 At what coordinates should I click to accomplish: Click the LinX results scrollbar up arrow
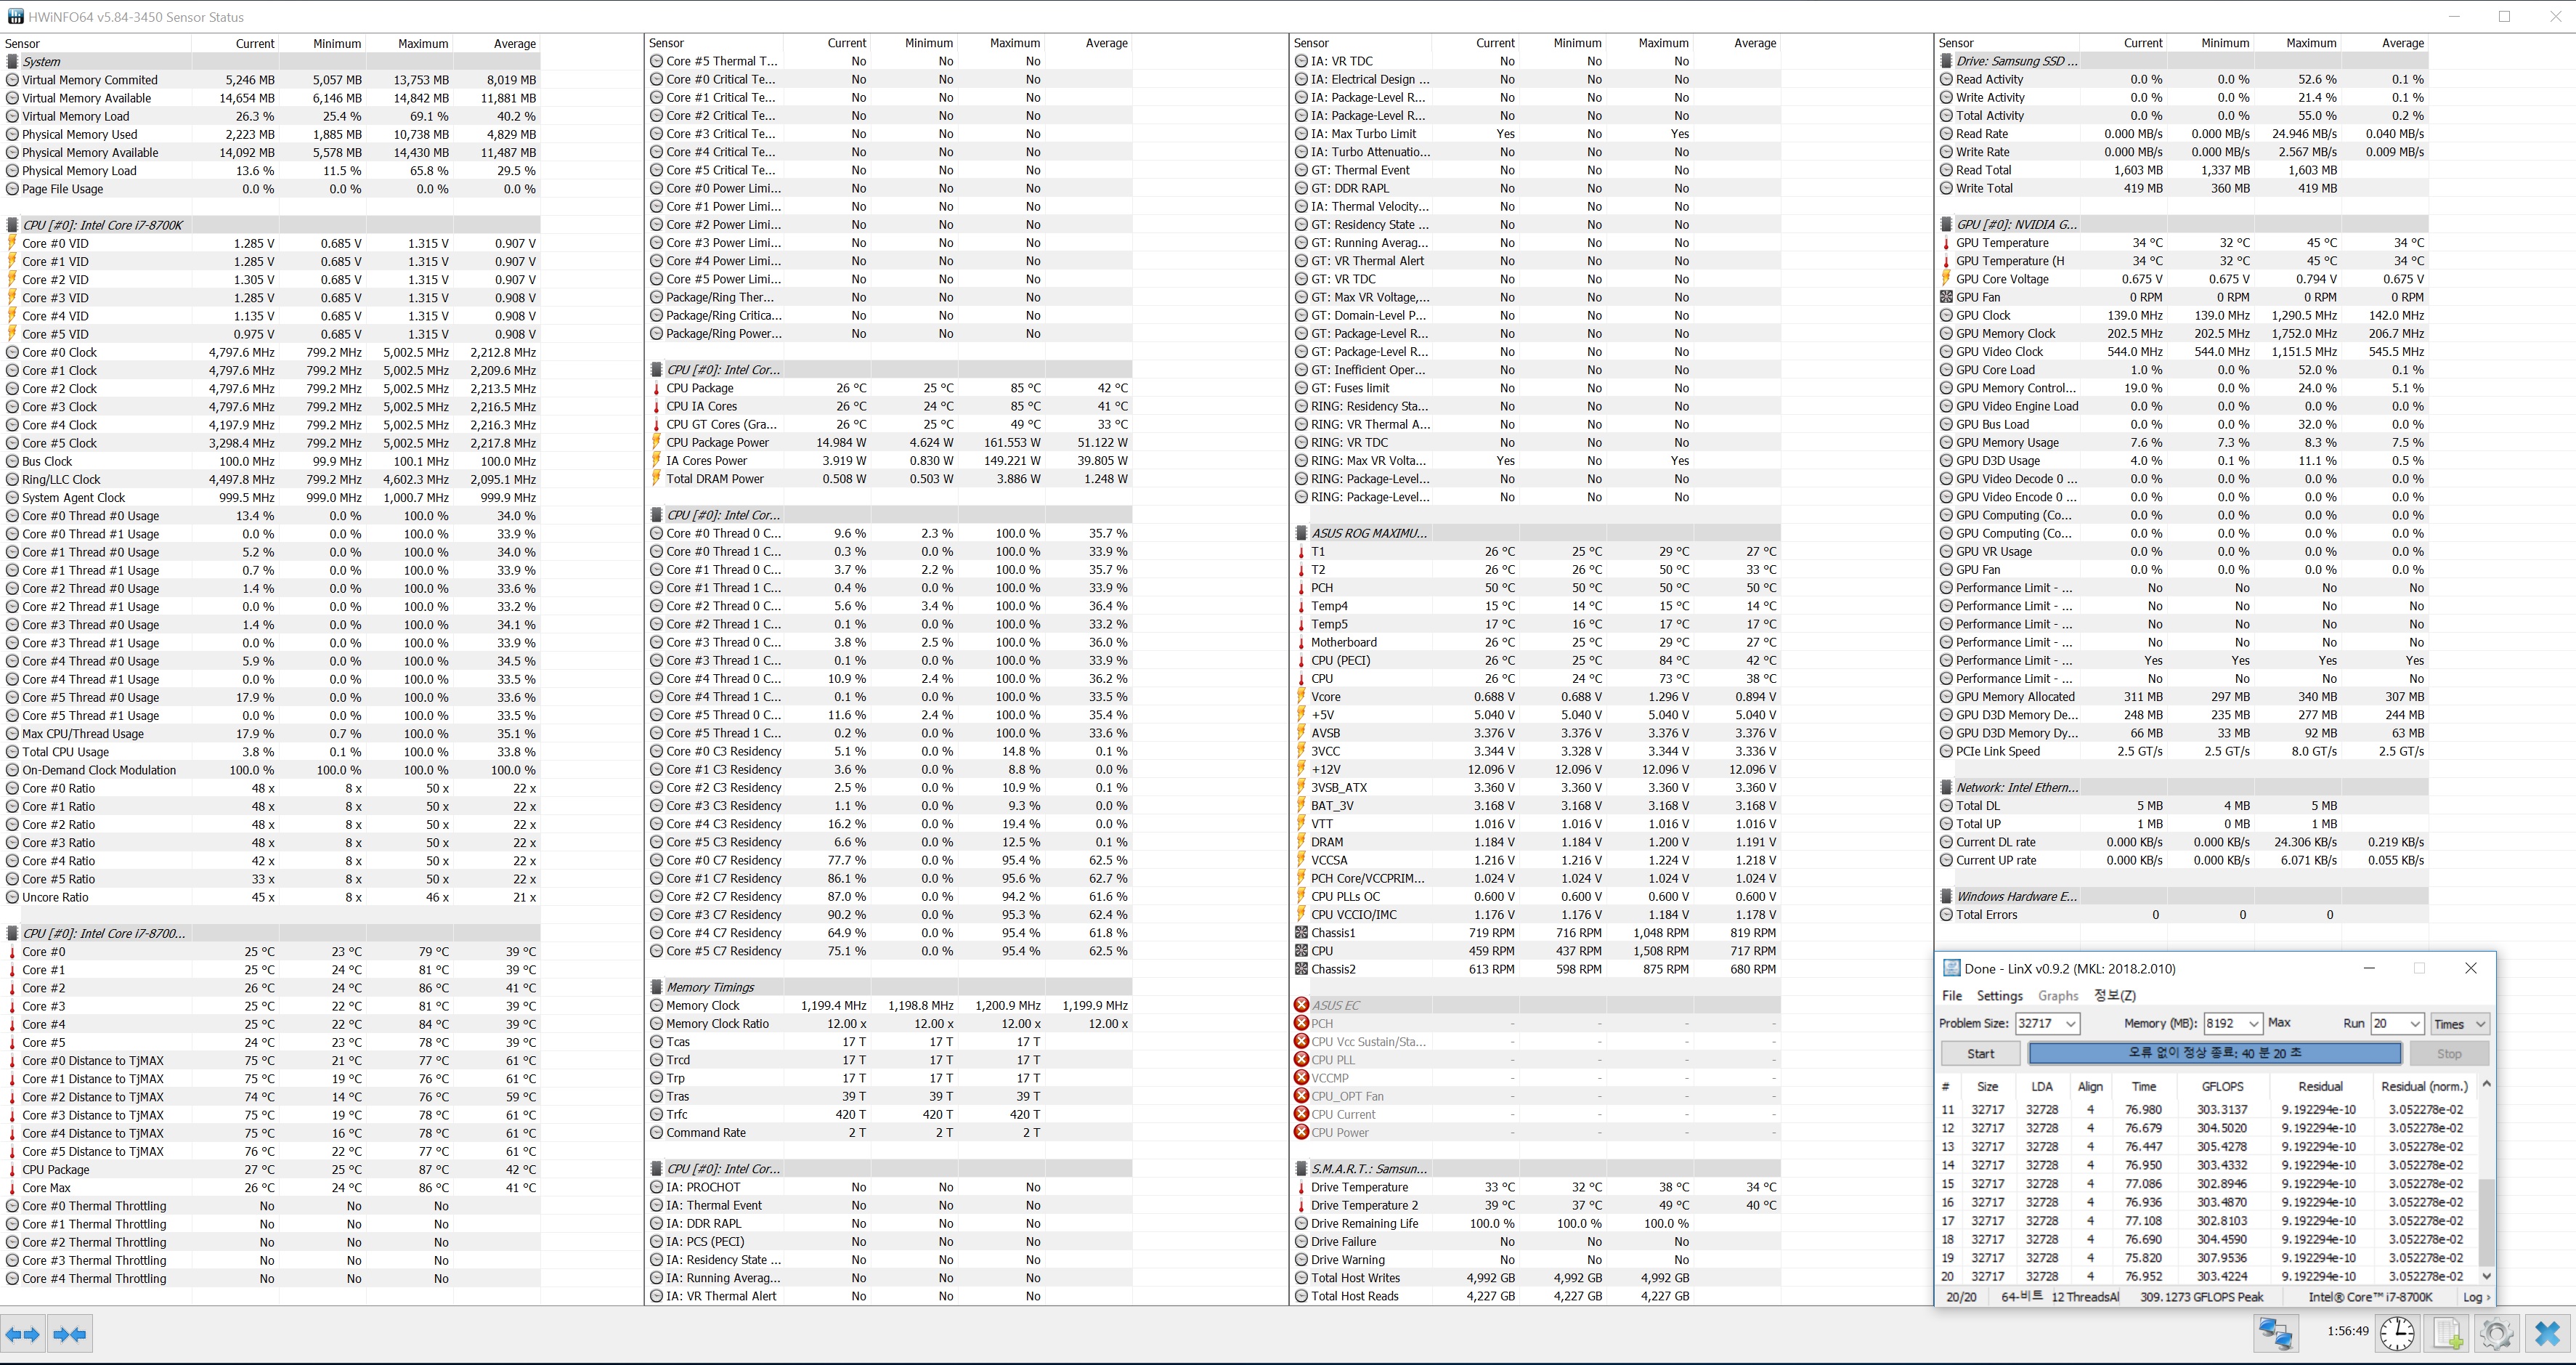[2487, 1084]
